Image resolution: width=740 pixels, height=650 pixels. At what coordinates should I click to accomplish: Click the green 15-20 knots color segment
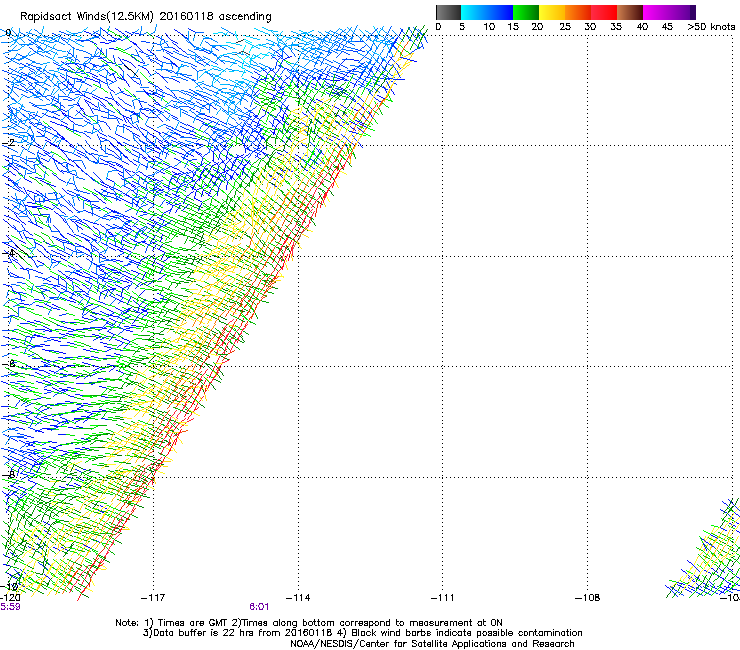[x=526, y=12]
